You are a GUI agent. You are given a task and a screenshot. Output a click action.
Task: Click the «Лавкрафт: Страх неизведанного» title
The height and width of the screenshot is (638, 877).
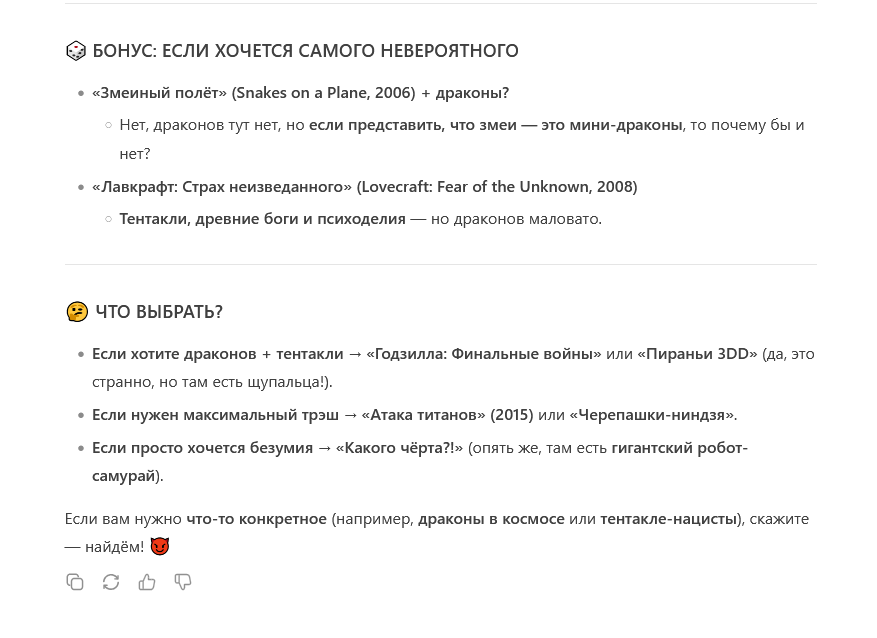click(222, 187)
